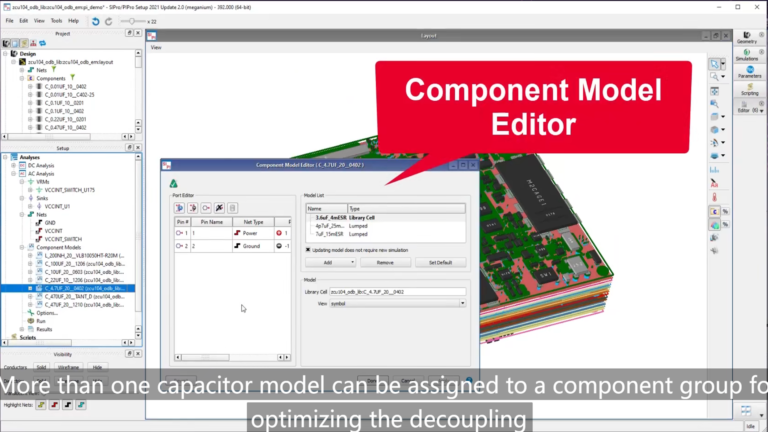This screenshot has height=432, width=768.
Task: Click the Undo arrow in the toolbar
Action: pyautogui.click(x=96, y=21)
